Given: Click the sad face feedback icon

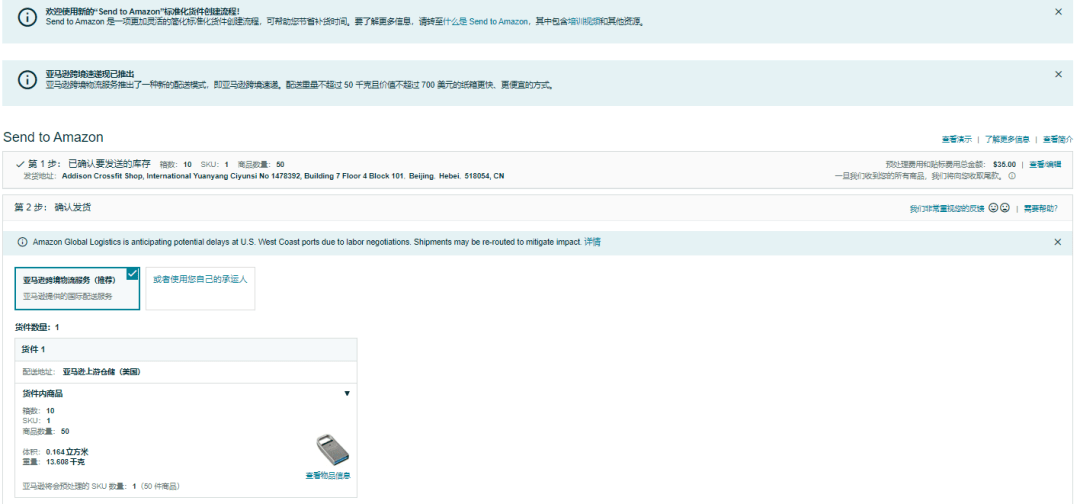Looking at the screenshot, I should pos(1004,208).
